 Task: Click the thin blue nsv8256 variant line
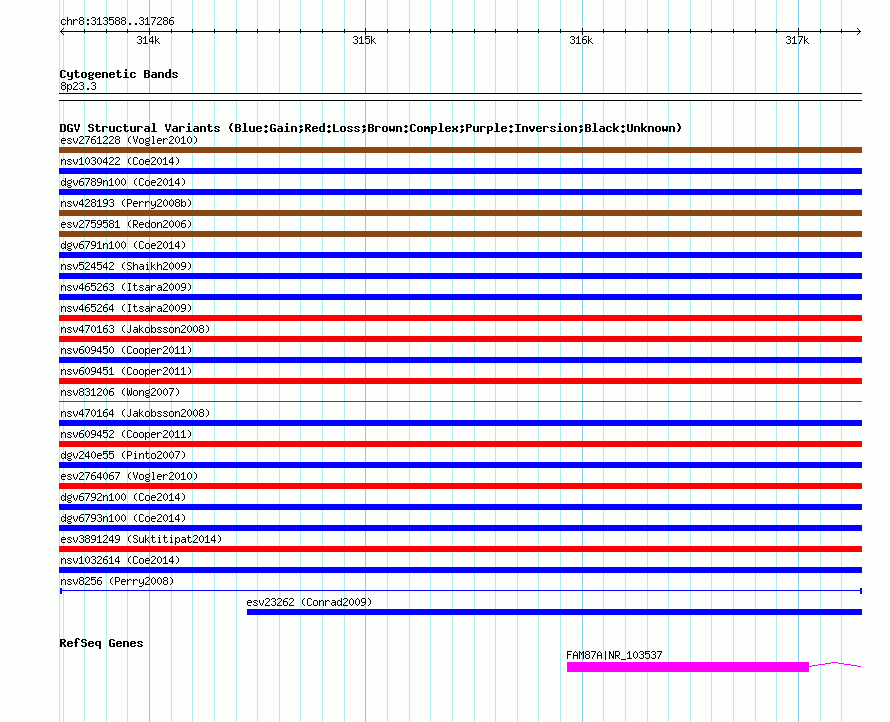460,591
